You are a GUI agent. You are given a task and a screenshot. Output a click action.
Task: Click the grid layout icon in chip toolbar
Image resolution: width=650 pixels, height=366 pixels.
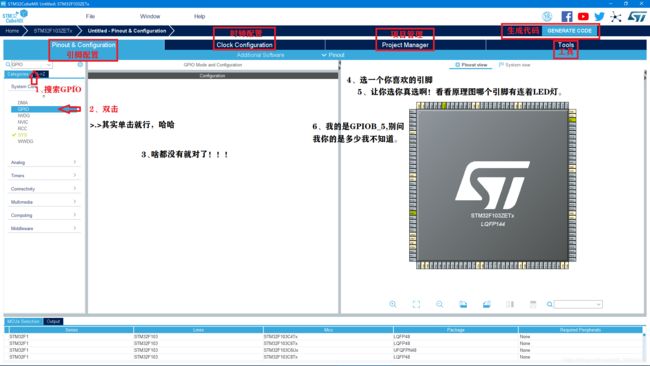pos(533,304)
